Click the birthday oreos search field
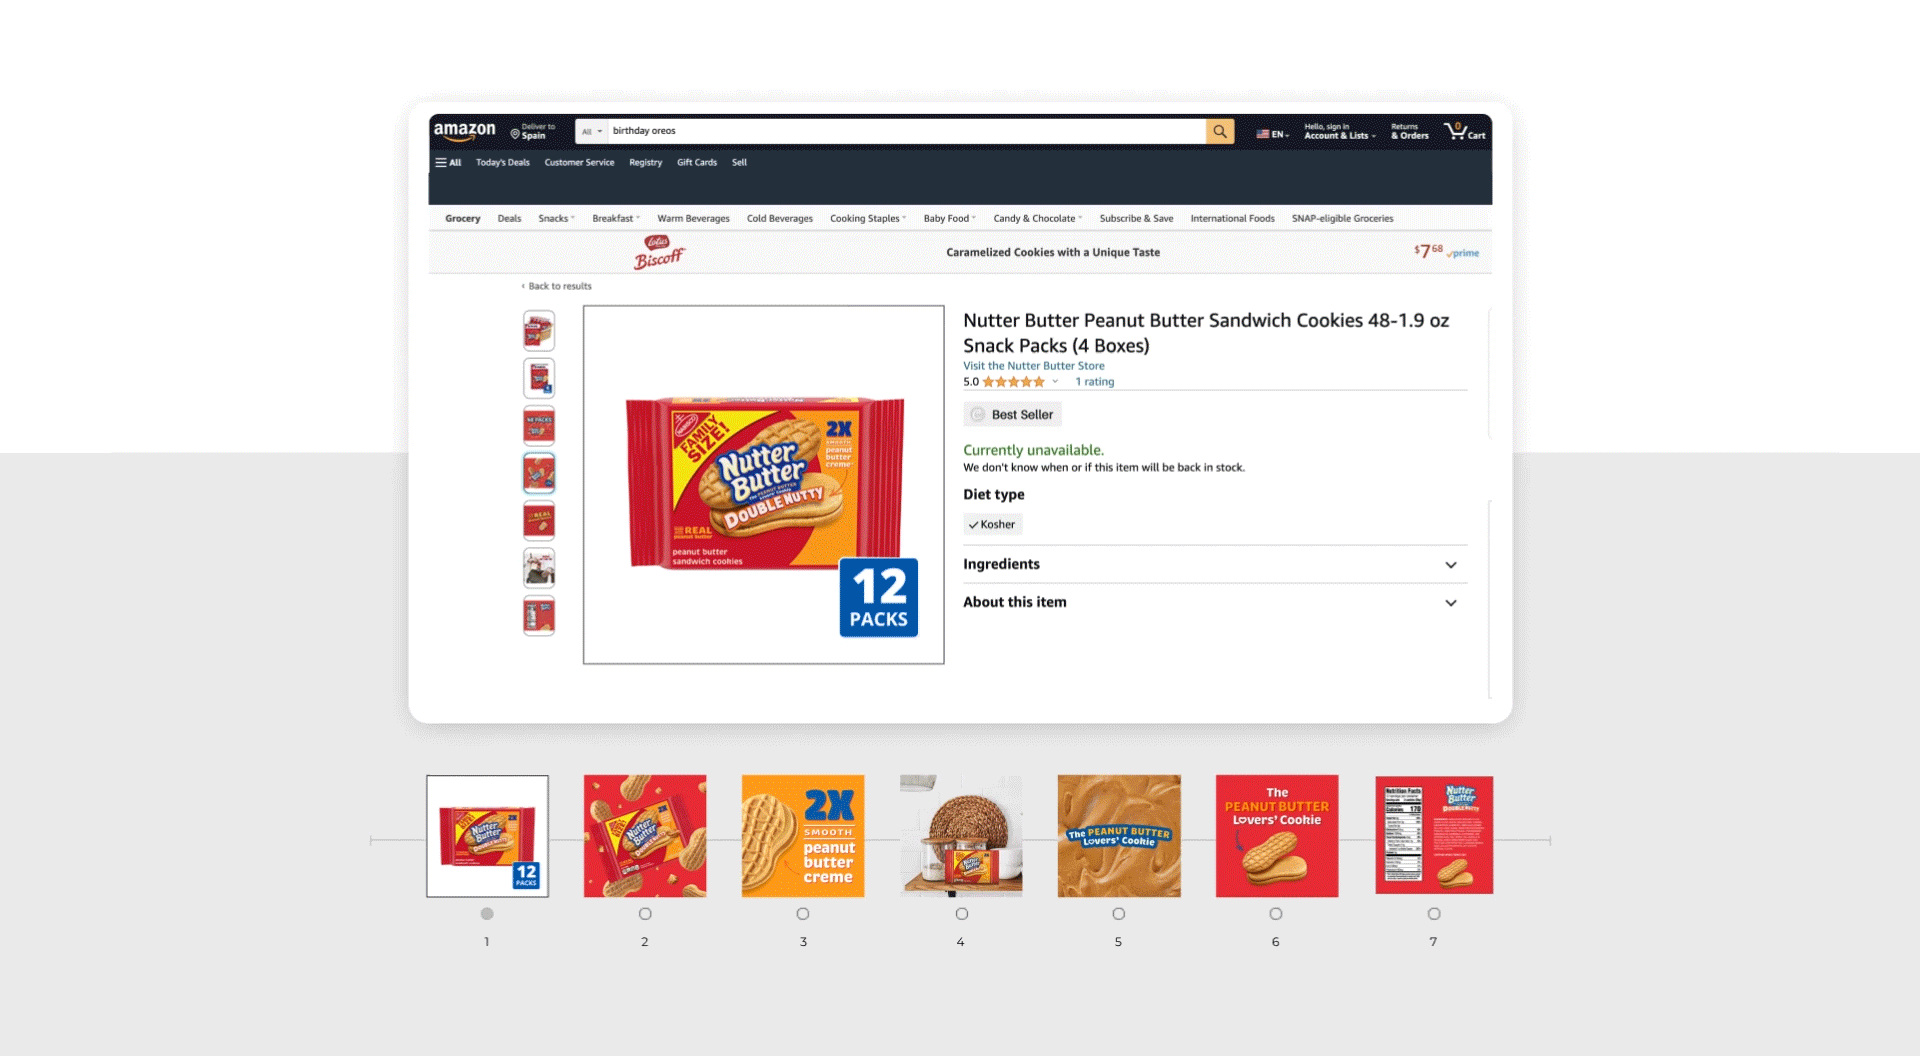 tap(907, 131)
